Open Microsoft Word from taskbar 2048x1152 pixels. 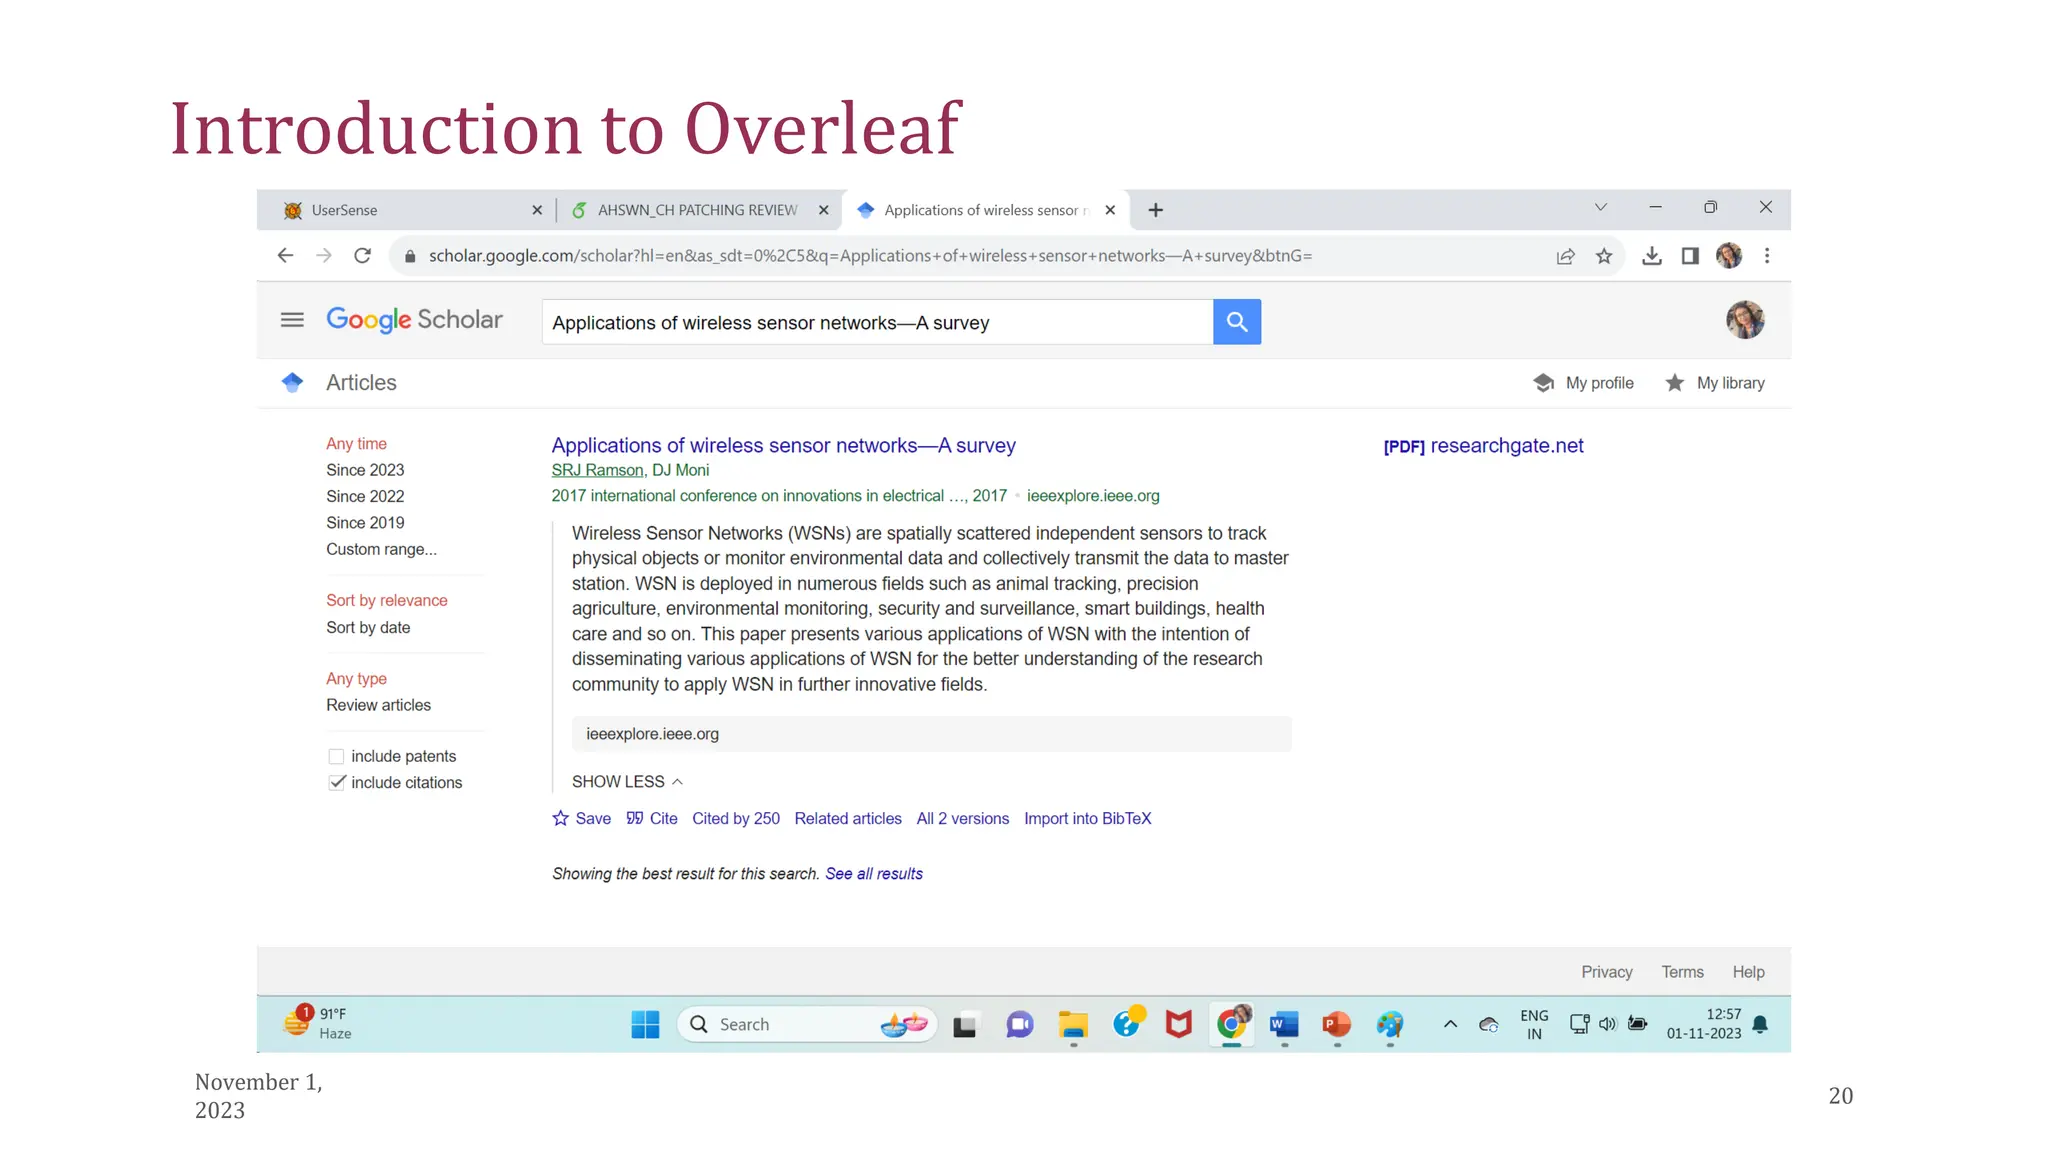(x=1284, y=1025)
